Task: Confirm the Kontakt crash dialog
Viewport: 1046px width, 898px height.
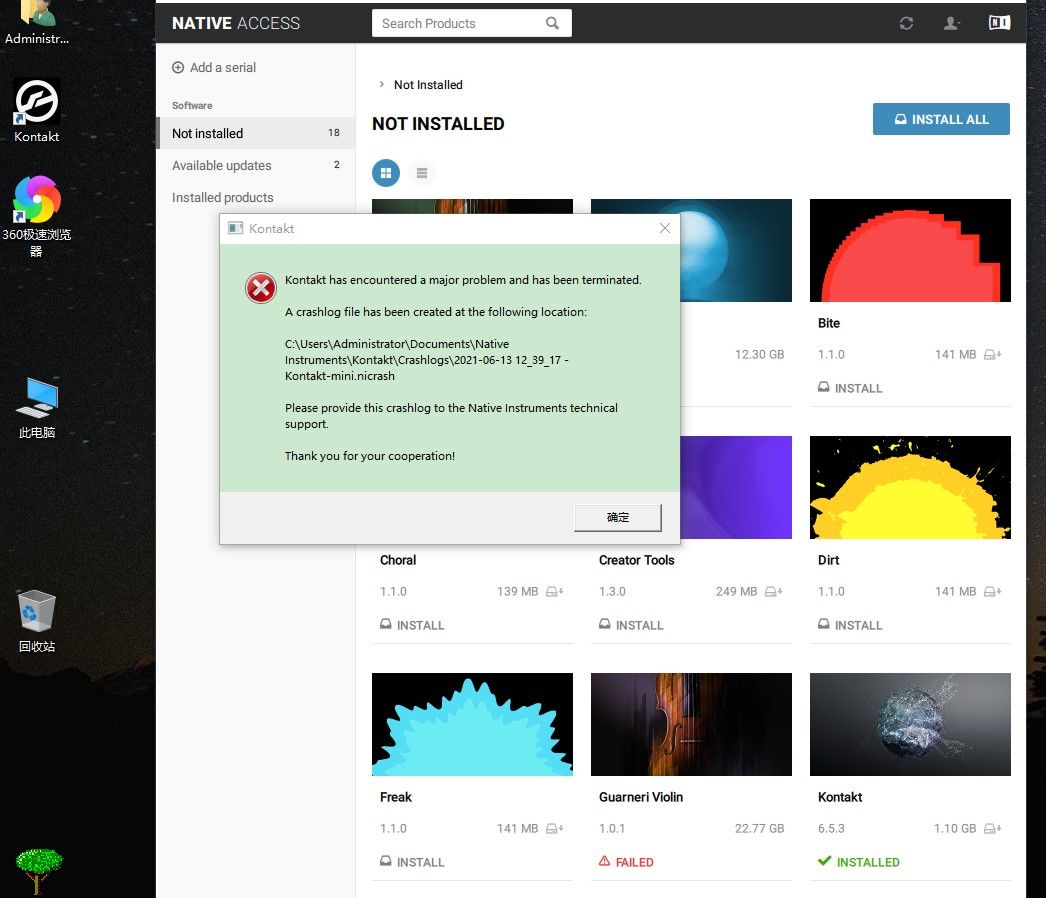Action: click(x=618, y=517)
